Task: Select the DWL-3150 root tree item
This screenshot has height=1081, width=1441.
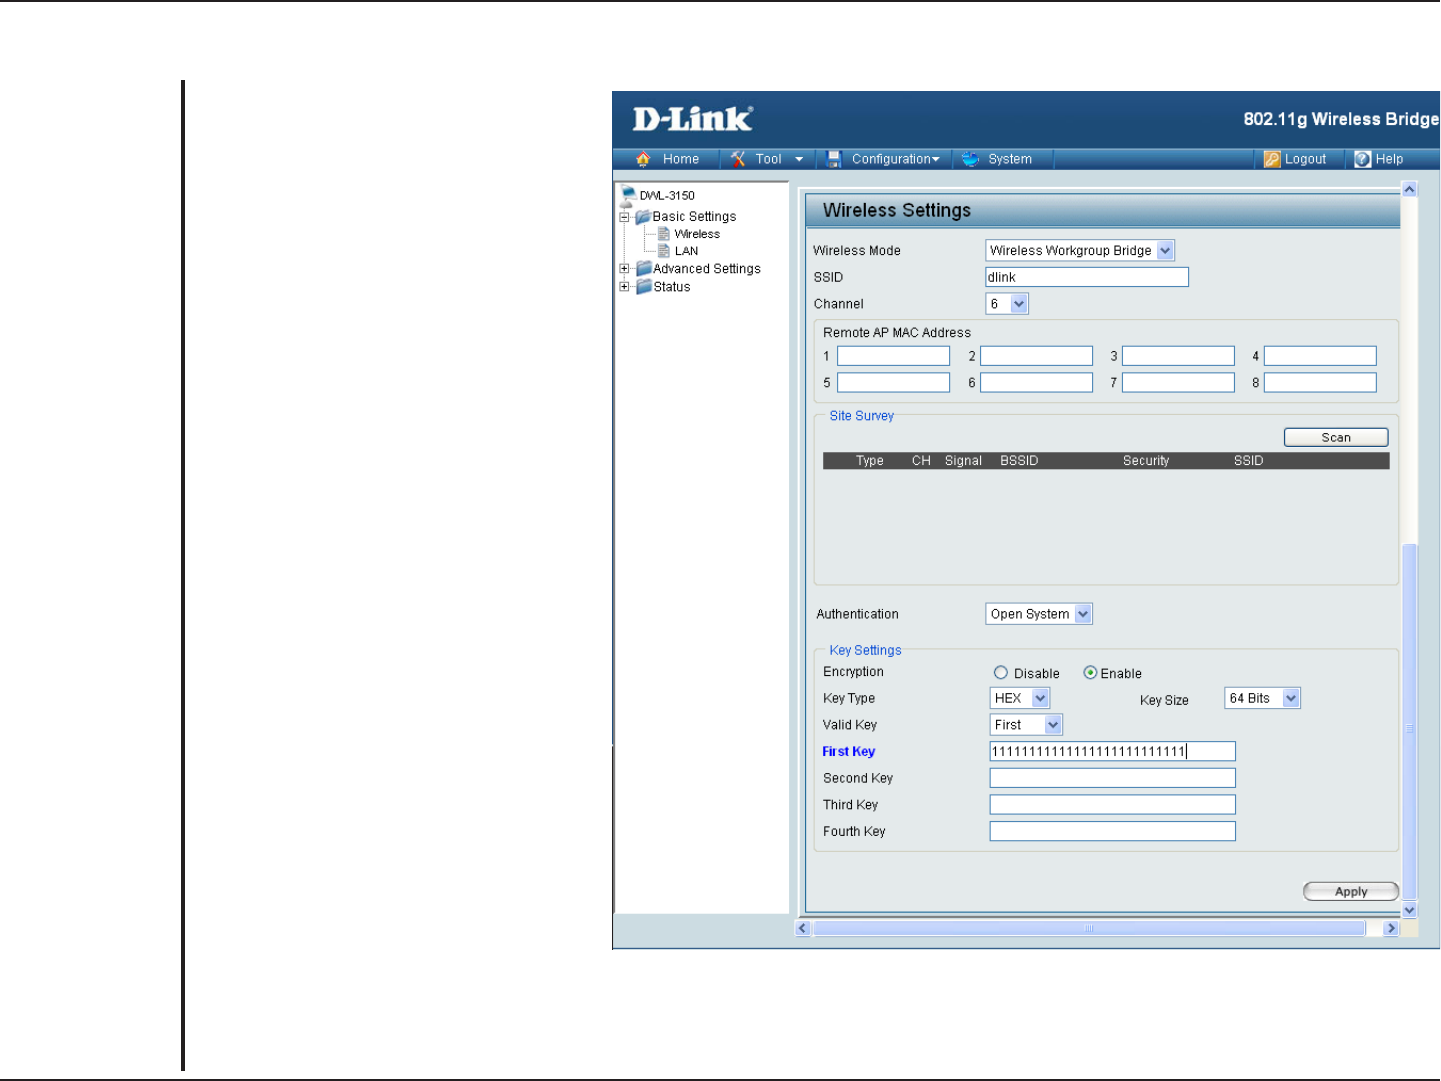Action: coord(667,195)
